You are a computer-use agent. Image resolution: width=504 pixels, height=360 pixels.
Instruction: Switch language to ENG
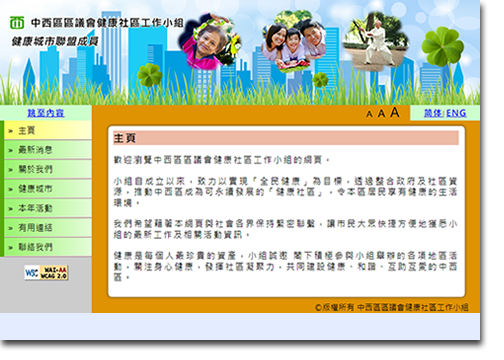pyautogui.click(x=456, y=113)
